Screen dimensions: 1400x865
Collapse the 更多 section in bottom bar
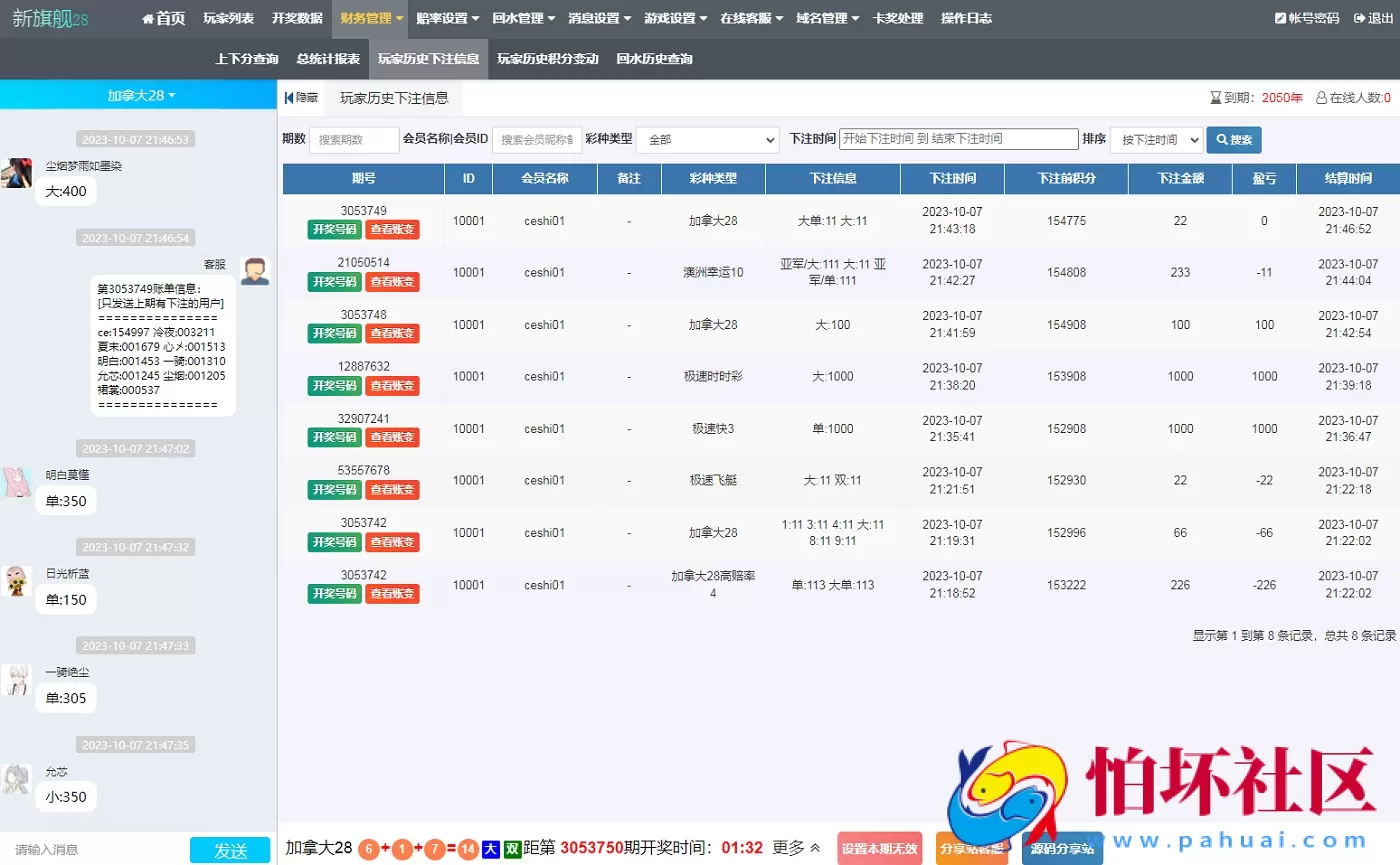[814, 848]
